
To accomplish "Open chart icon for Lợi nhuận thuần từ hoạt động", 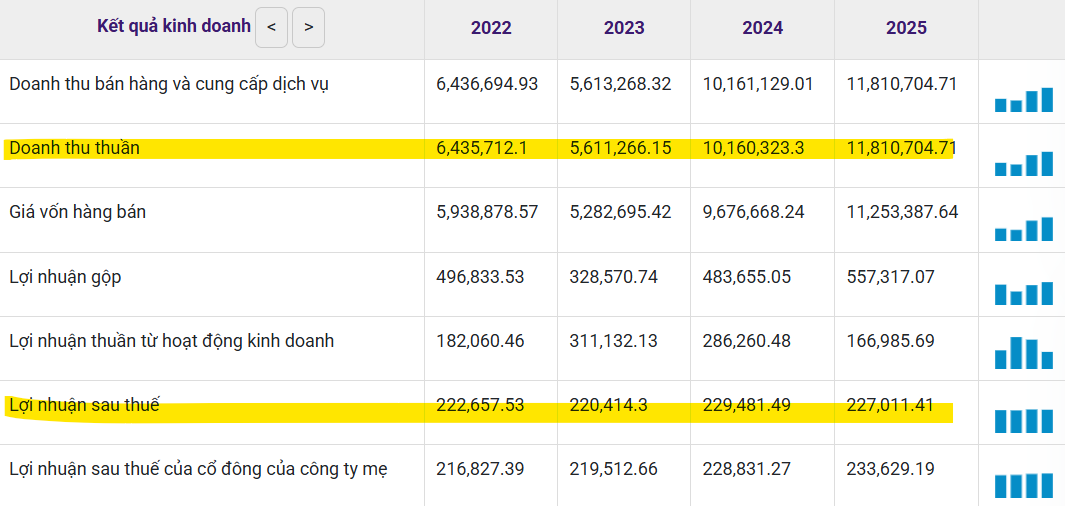I will point(1024,353).
